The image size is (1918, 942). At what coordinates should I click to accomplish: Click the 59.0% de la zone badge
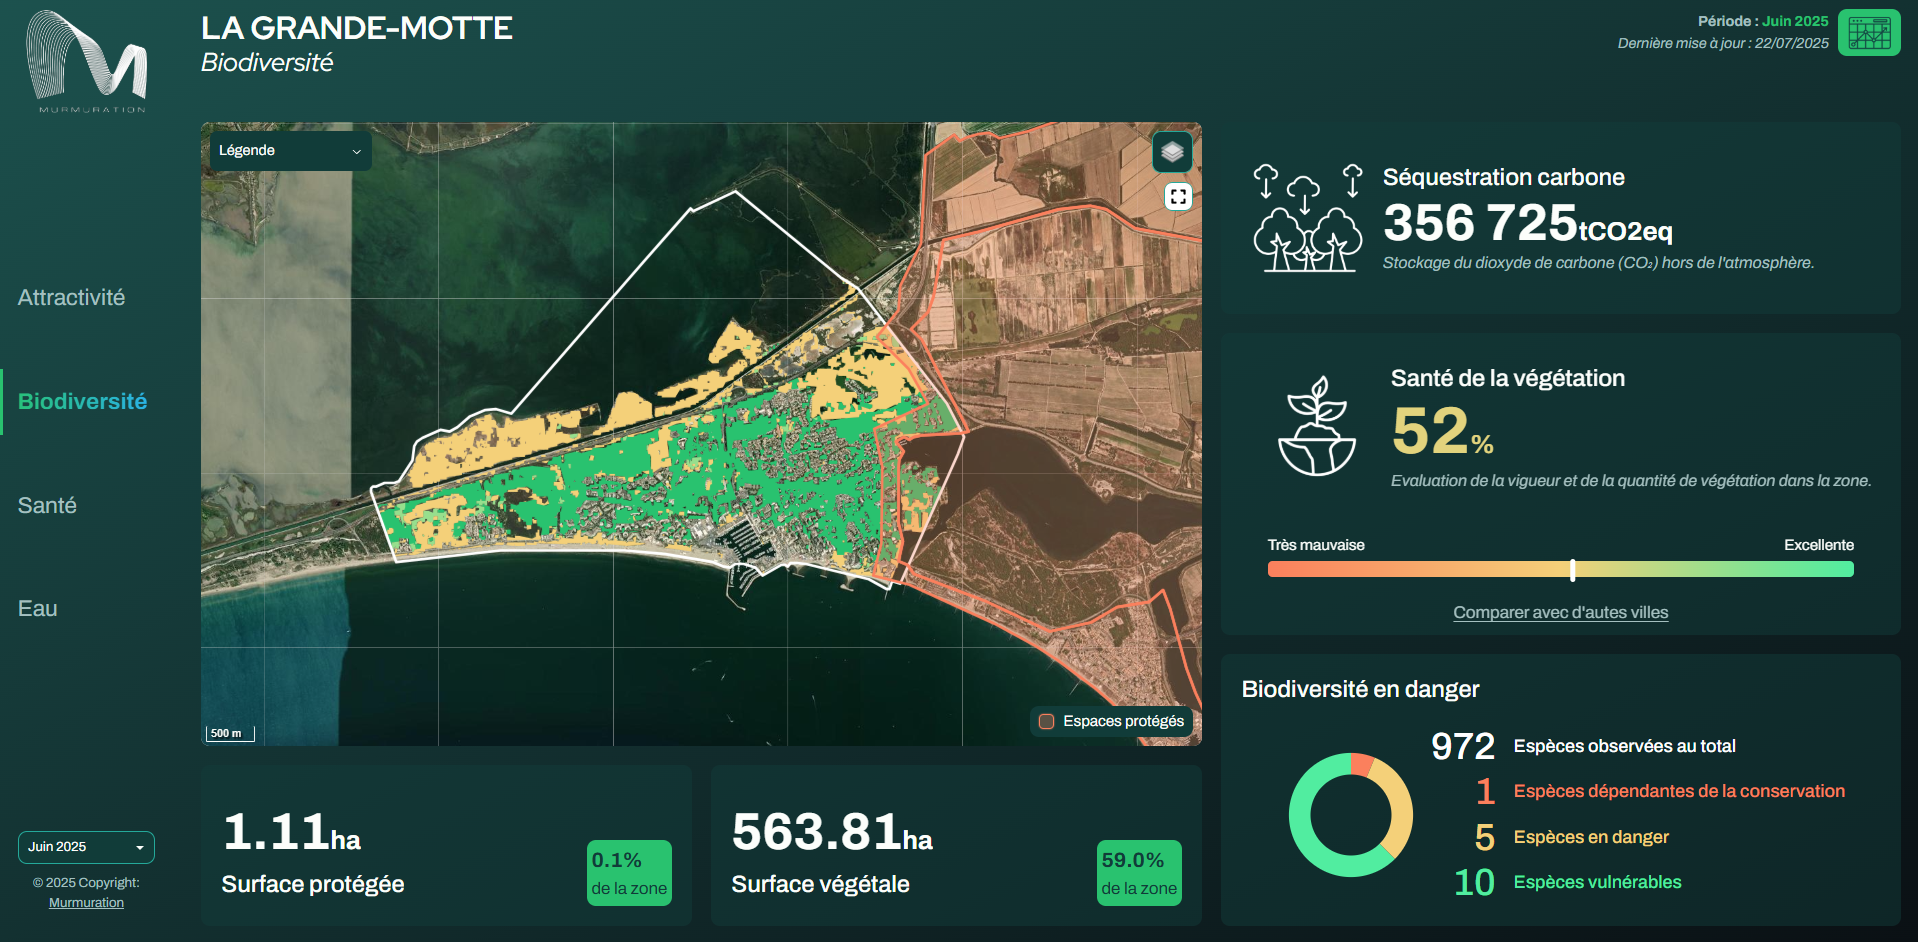pos(1138,873)
